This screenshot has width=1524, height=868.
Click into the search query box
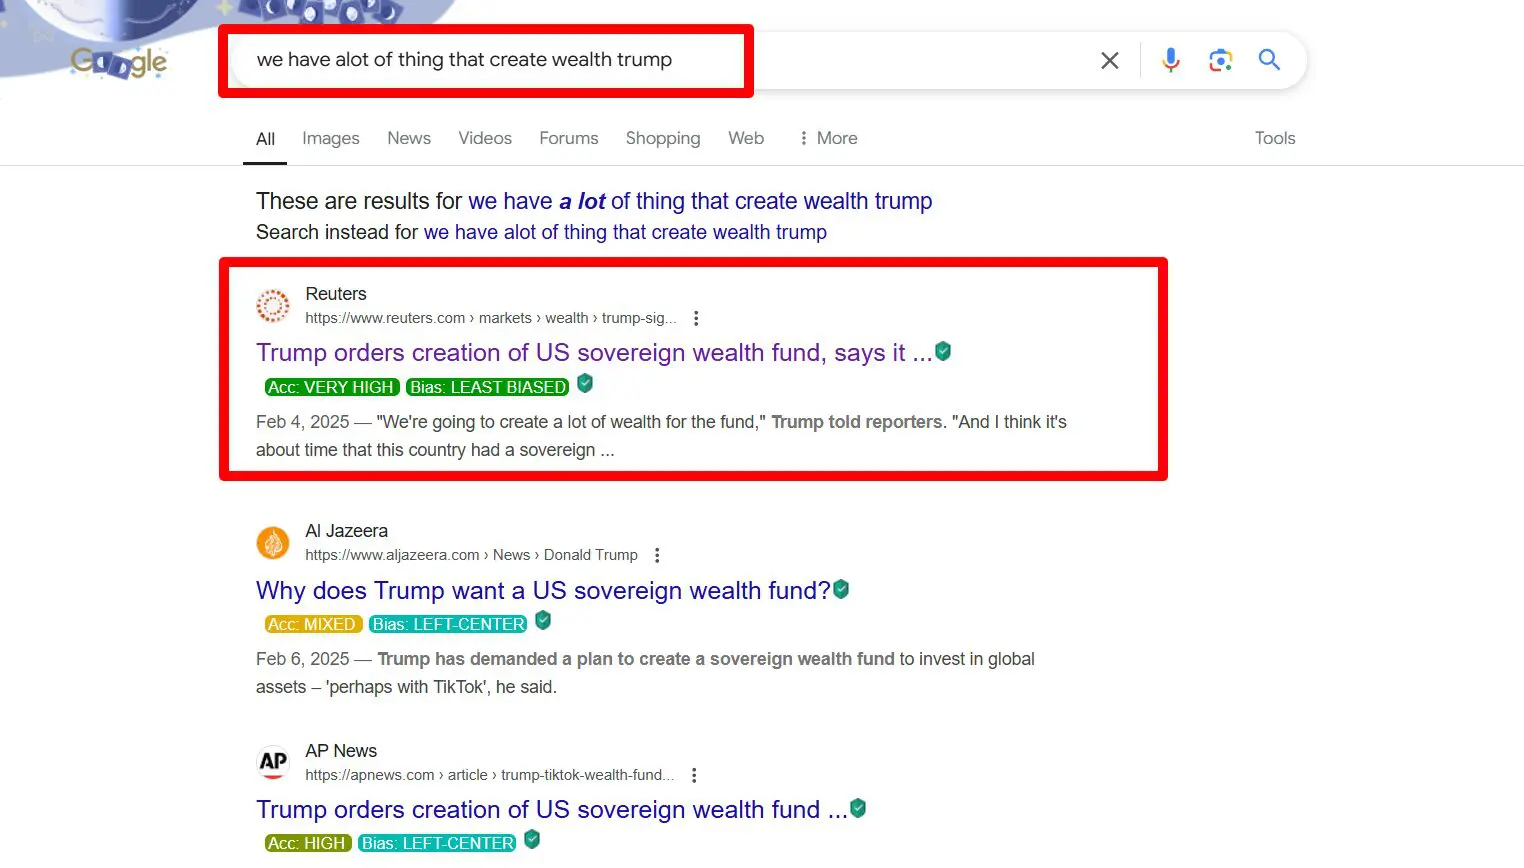(x=660, y=60)
